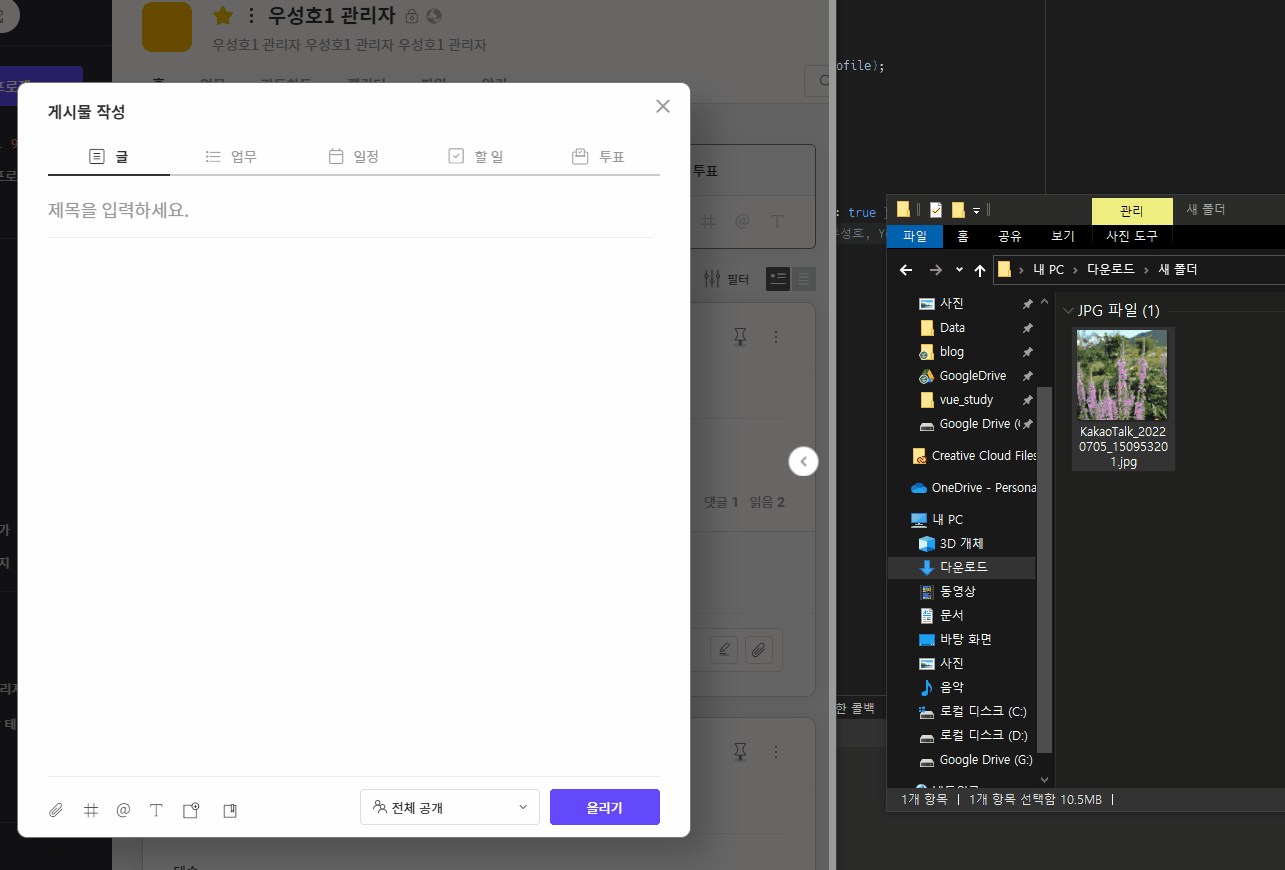This screenshot has width=1285, height=870.
Task: Click the star icon next to 우성호1 관리자
Action: (221, 16)
